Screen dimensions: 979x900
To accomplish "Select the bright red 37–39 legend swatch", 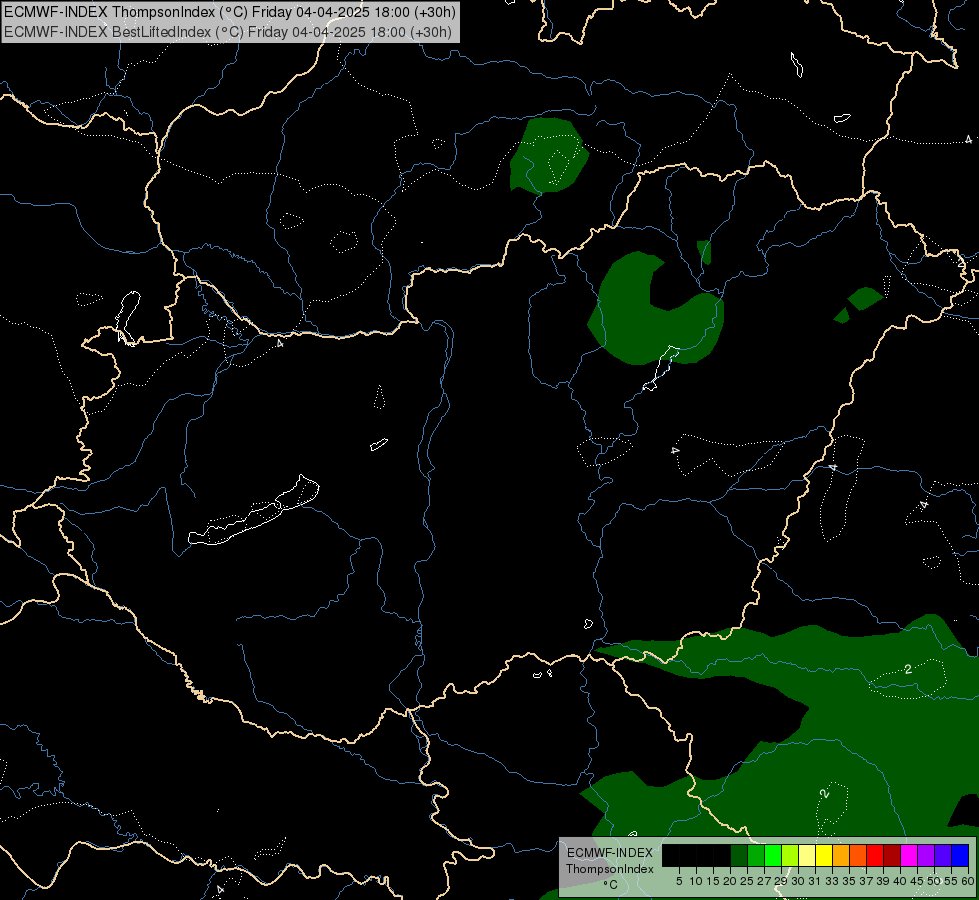I will [875, 855].
